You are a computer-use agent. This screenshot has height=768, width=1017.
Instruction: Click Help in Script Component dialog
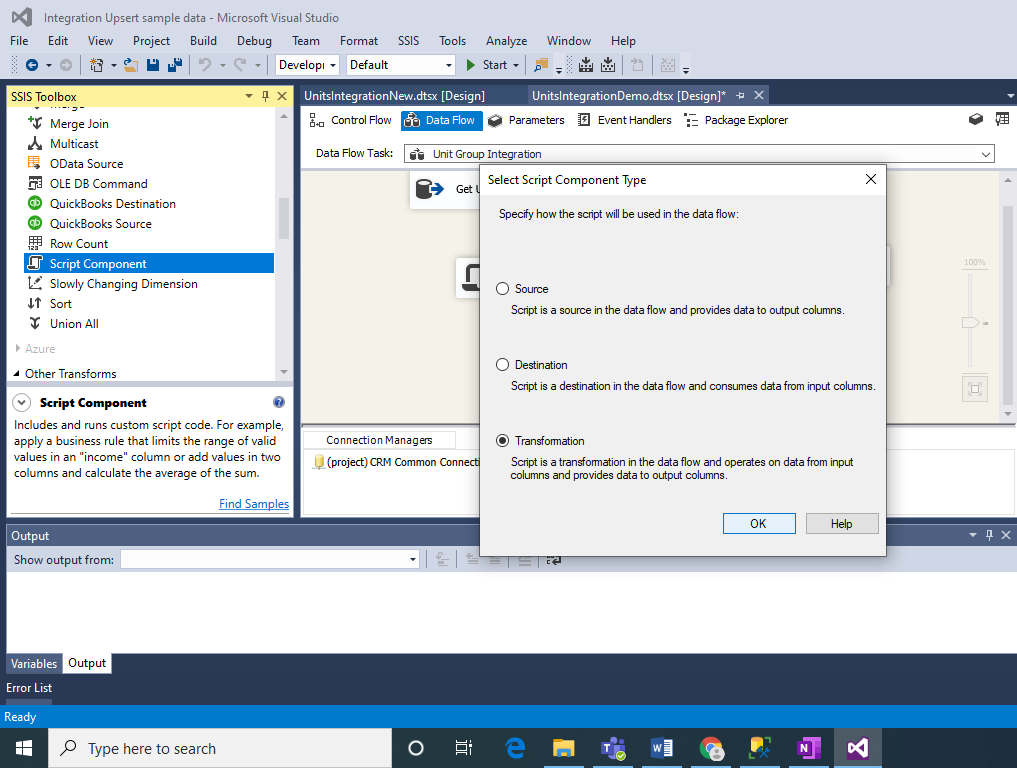842,523
